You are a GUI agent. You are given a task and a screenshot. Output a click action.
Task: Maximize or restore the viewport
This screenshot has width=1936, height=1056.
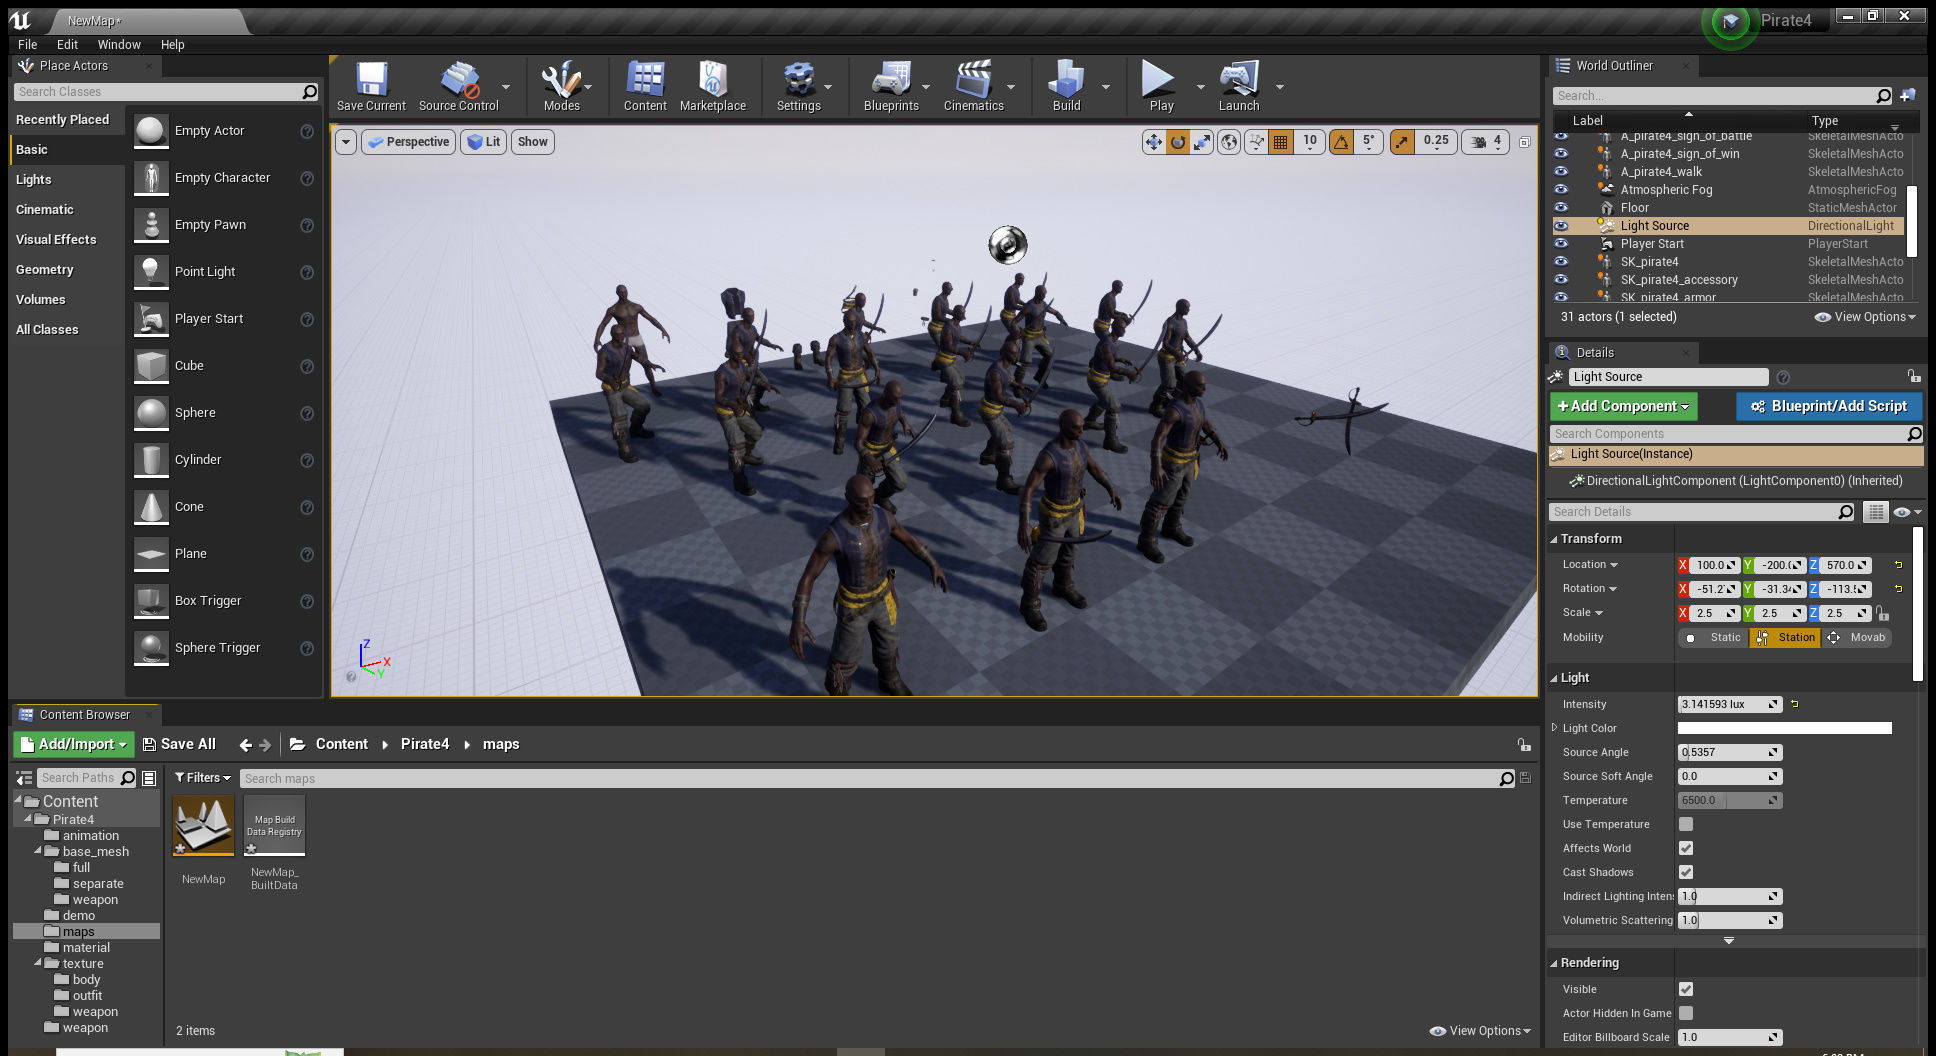click(x=1524, y=142)
